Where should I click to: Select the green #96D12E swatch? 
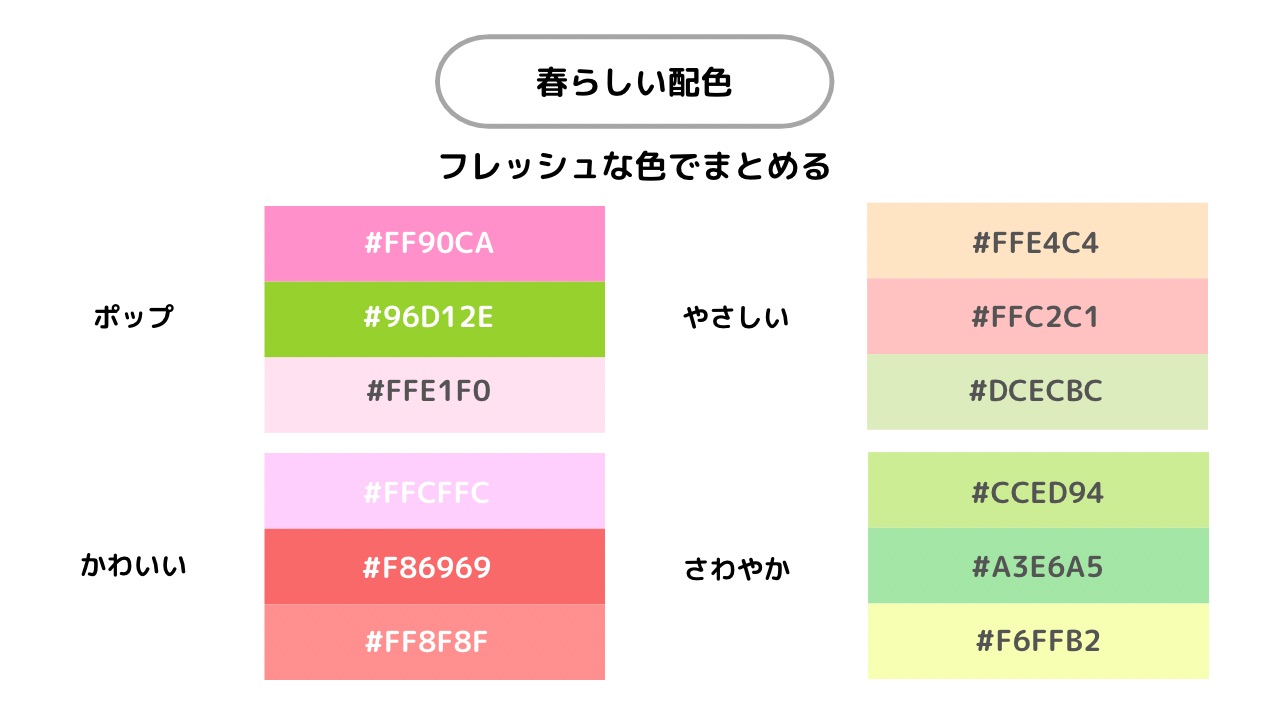pos(434,319)
